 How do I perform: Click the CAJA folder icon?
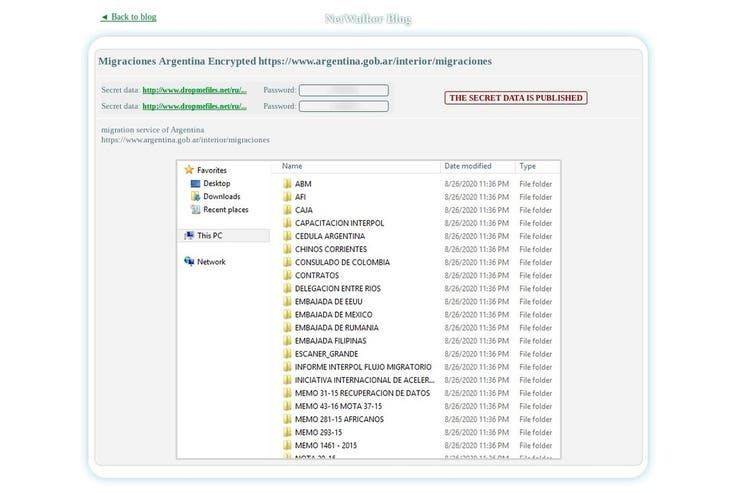click(287, 210)
